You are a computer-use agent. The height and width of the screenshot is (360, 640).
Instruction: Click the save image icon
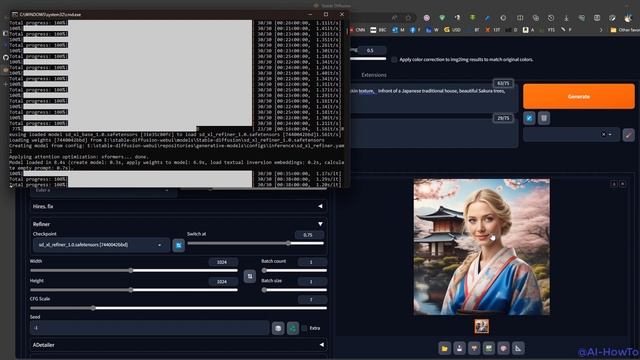click(459, 348)
